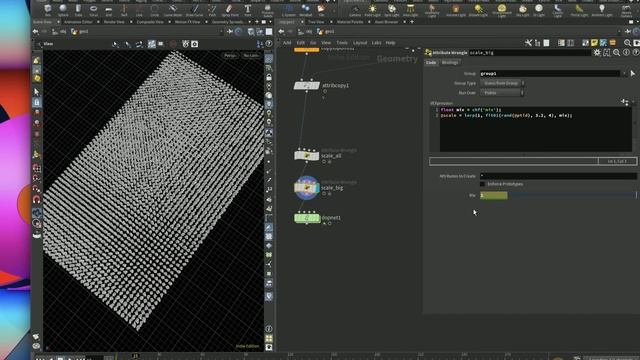
Task: Open the Labs menu in network editor
Action: click(376, 43)
